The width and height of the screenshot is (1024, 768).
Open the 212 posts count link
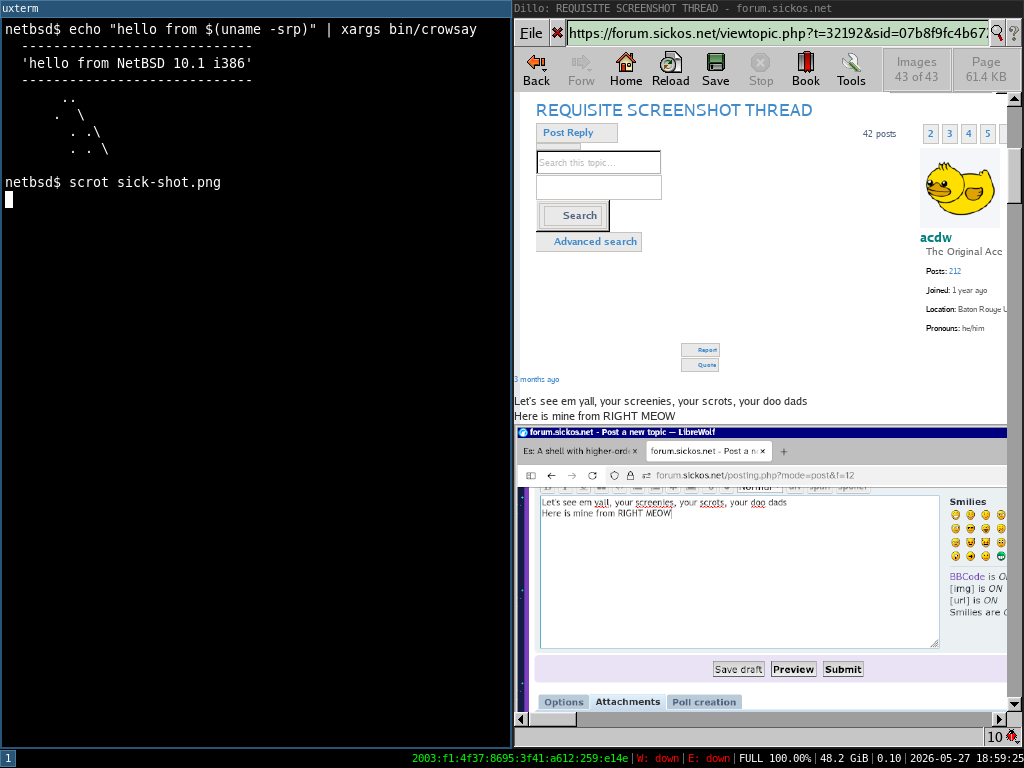955,271
